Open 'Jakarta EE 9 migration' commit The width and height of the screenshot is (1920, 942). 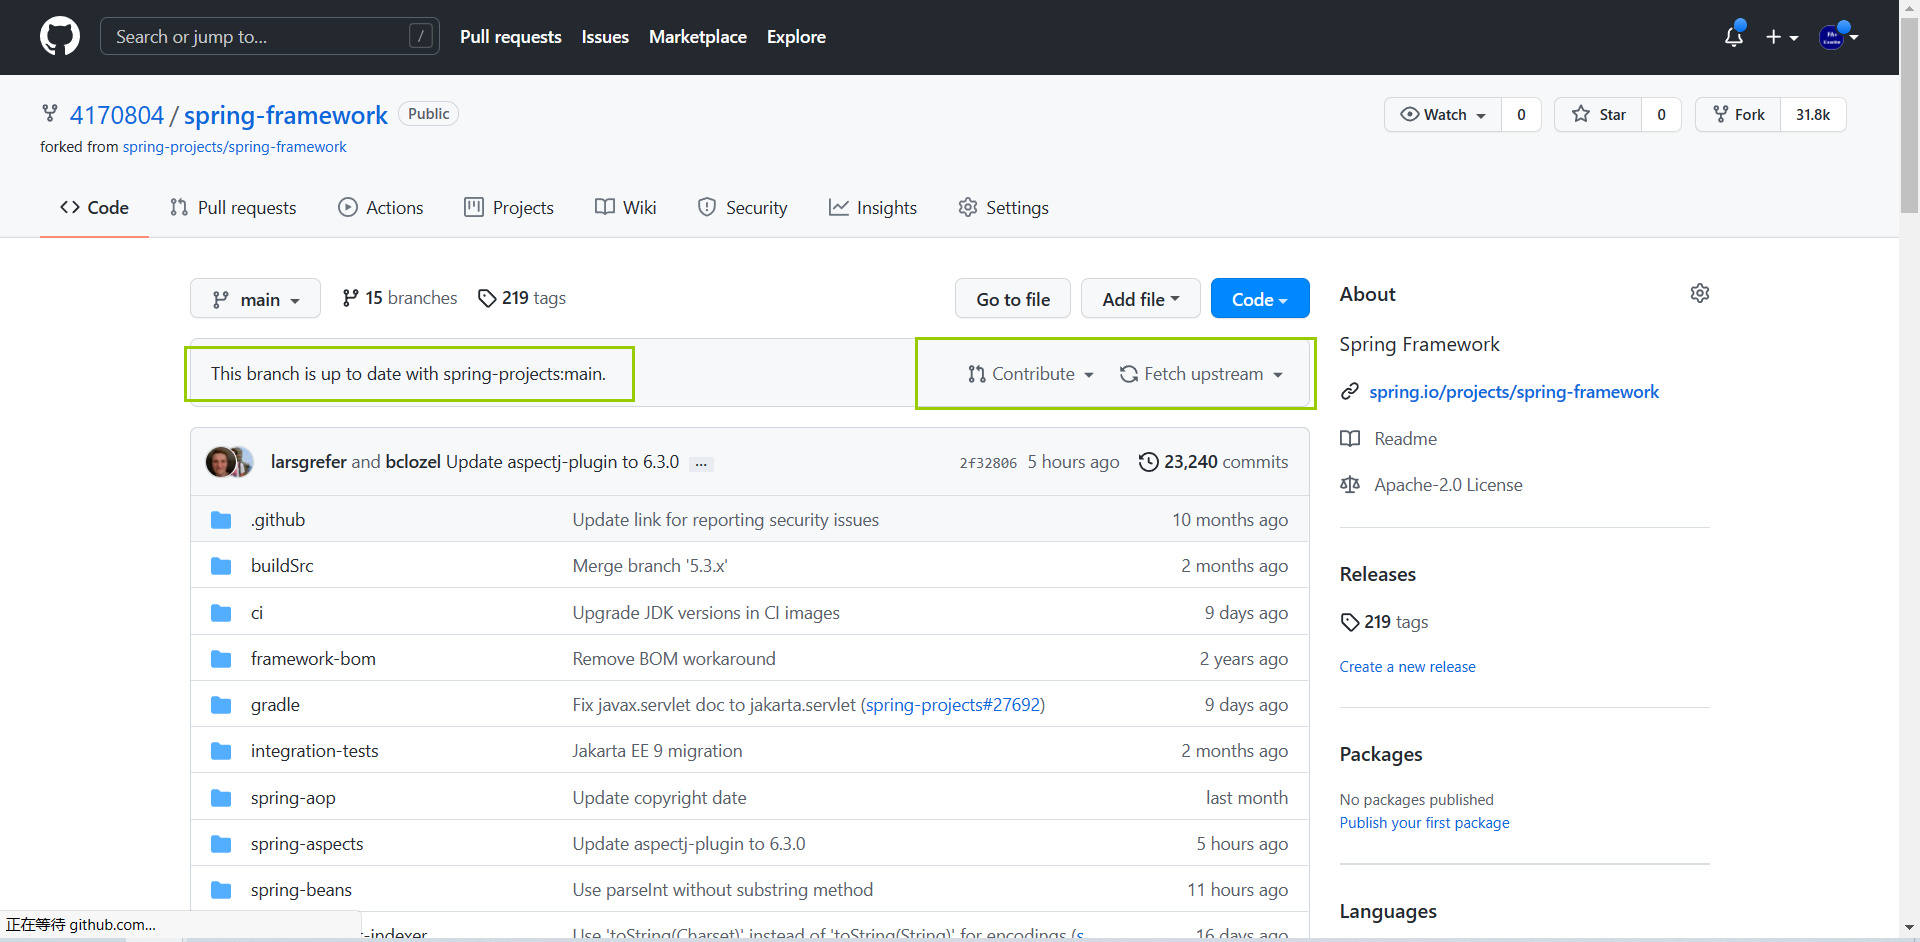pyautogui.click(x=658, y=751)
